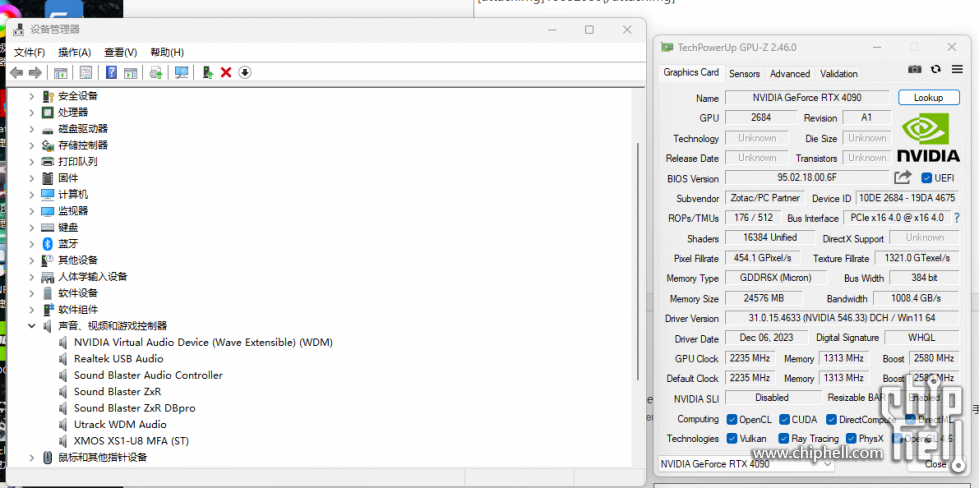Click the Back arrow in Device Manager toolbar
The width and height of the screenshot is (979, 488).
[x=17, y=73]
